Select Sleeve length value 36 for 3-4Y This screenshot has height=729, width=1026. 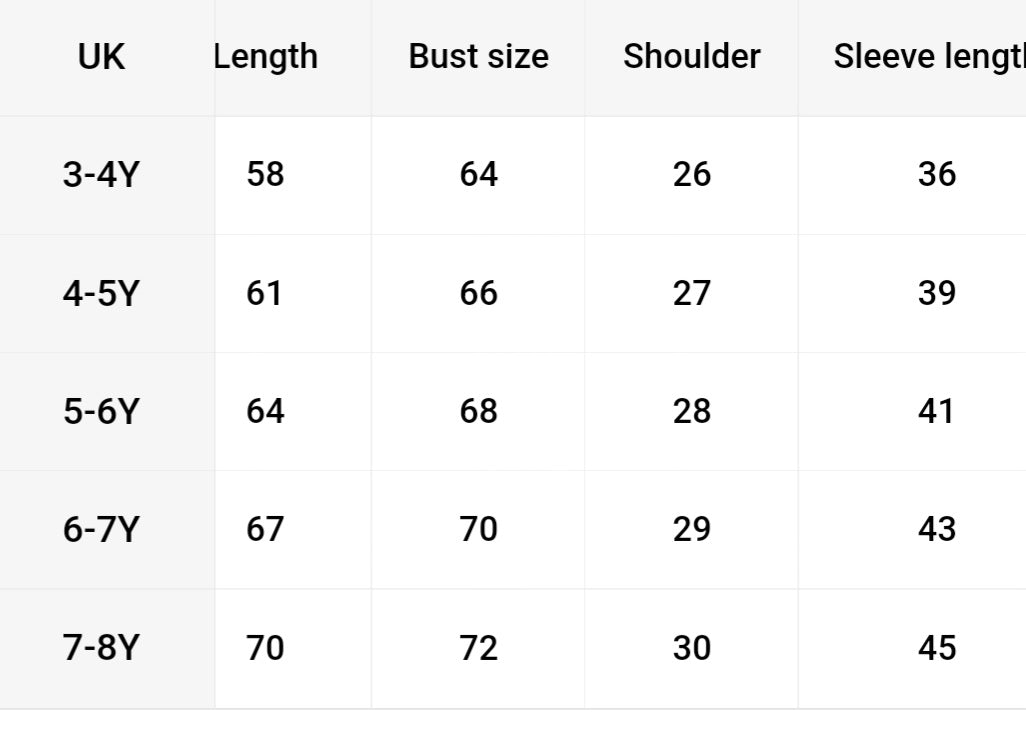tap(936, 175)
